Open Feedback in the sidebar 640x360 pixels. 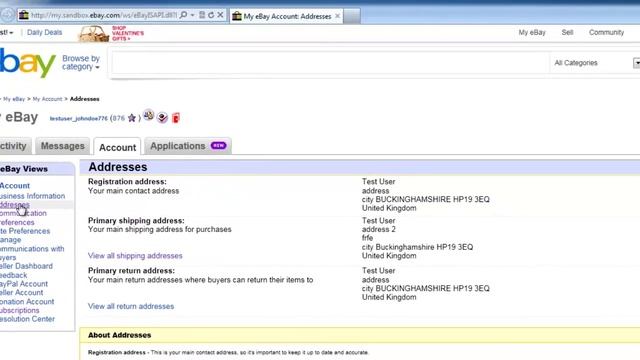(x=13, y=275)
